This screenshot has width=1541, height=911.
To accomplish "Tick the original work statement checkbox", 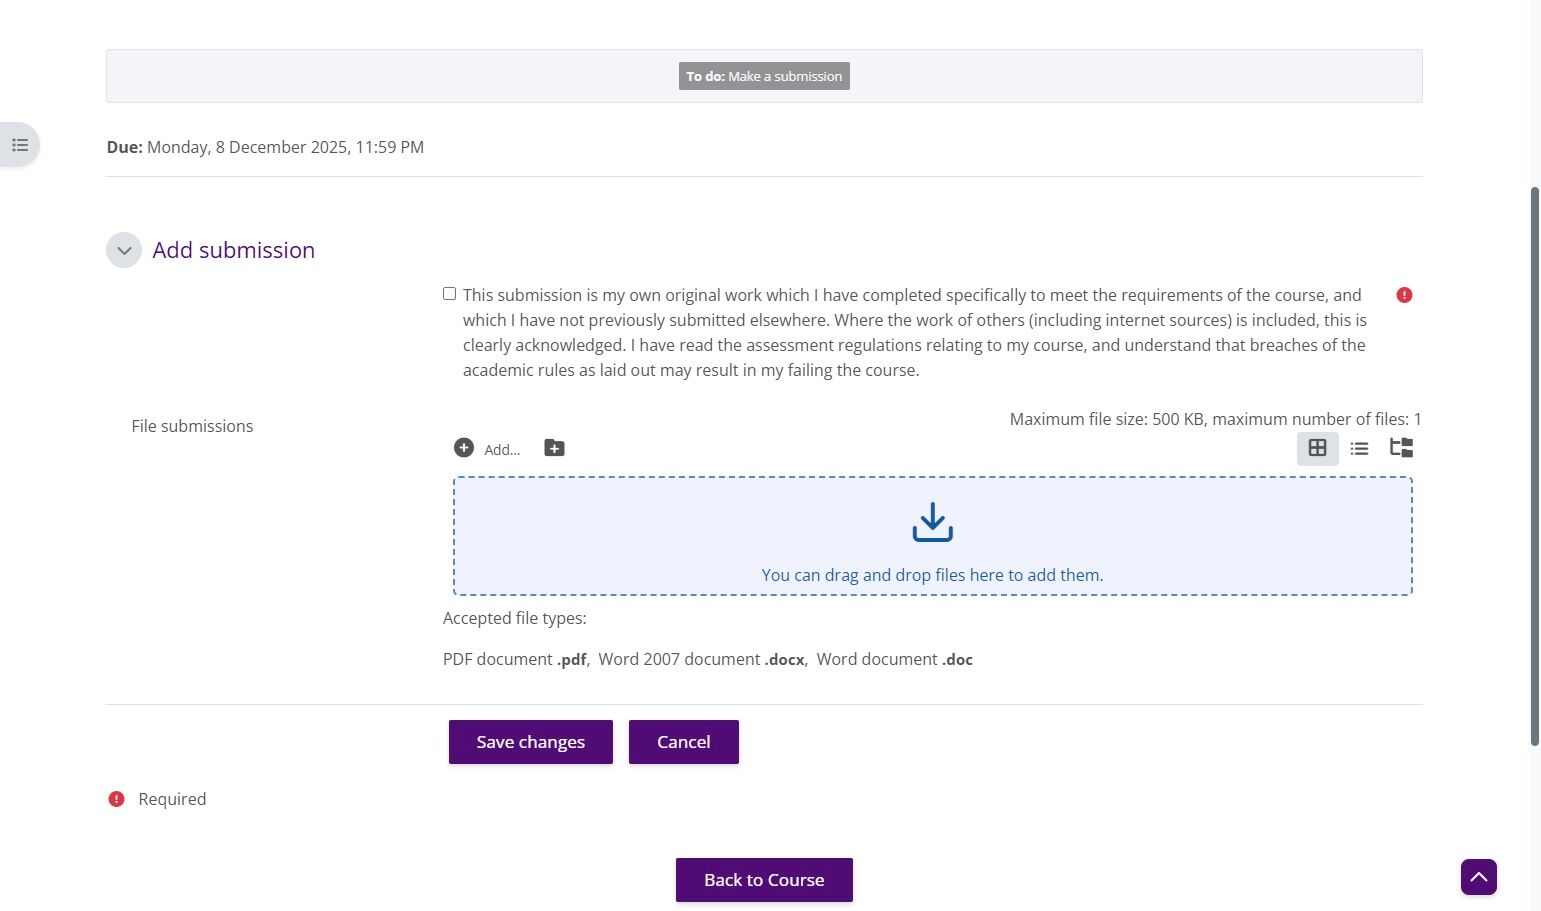I will [x=449, y=294].
